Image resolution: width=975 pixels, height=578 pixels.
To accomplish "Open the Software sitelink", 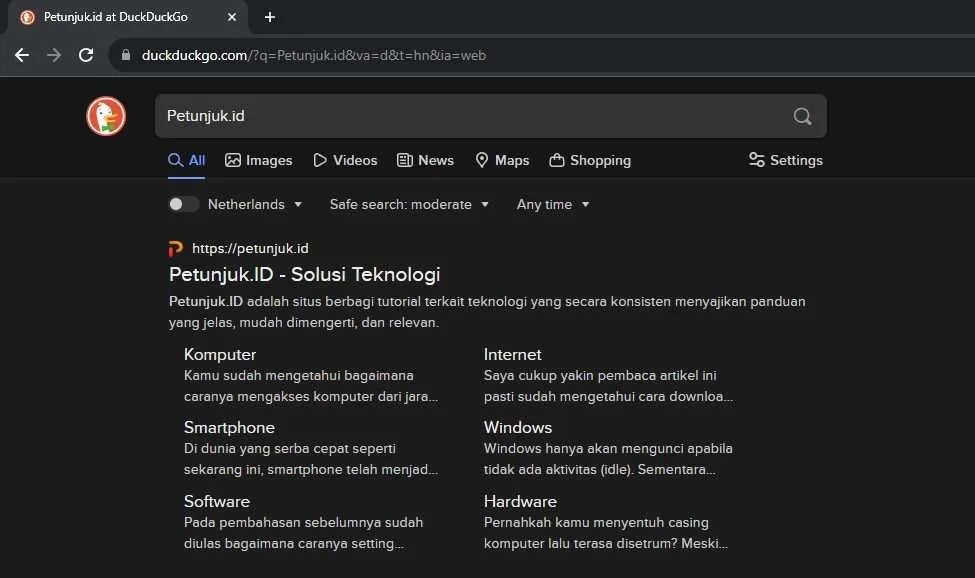I will [x=217, y=502].
